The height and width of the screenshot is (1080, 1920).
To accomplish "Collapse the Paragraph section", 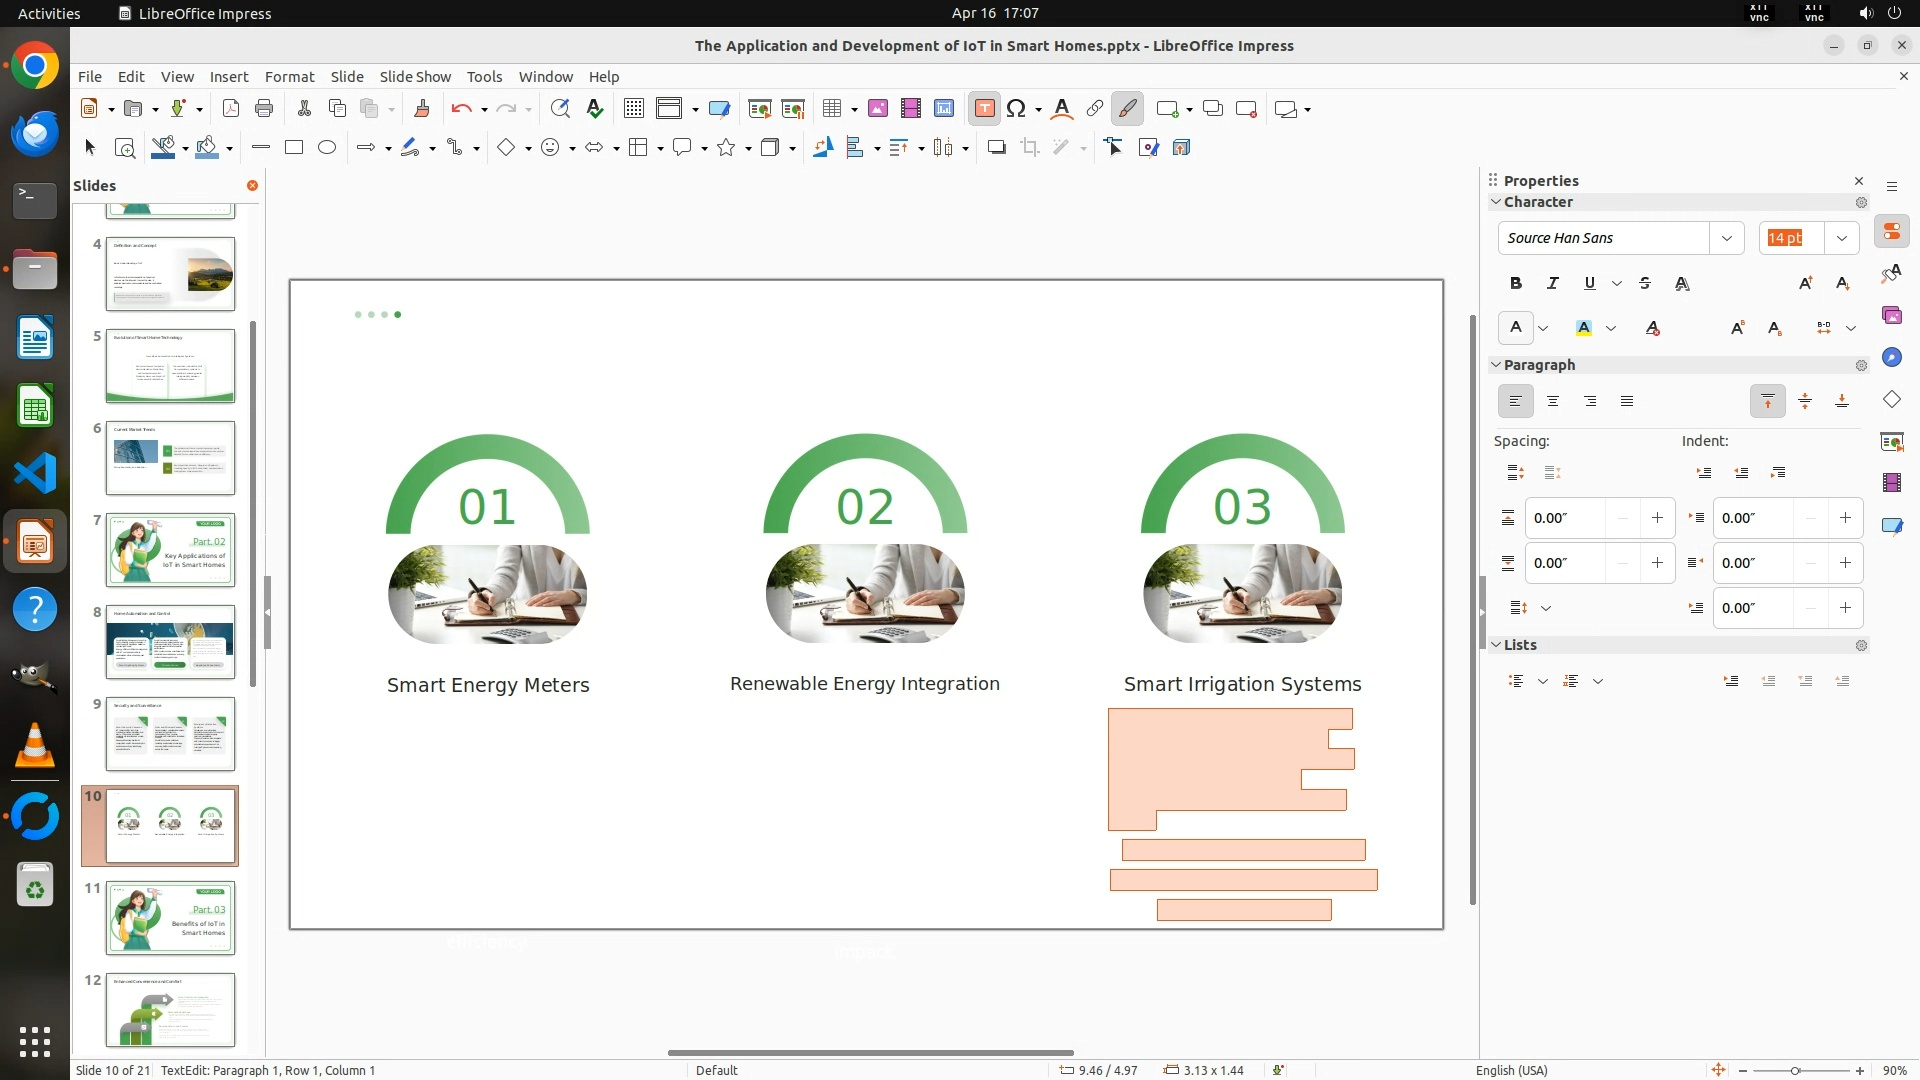I will tap(1496, 365).
